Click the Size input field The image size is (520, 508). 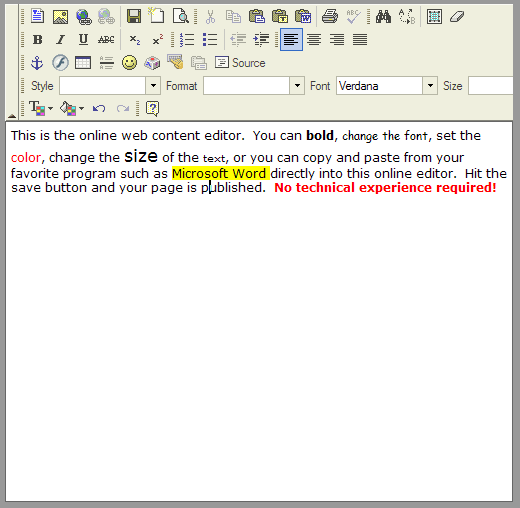pos(491,86)
